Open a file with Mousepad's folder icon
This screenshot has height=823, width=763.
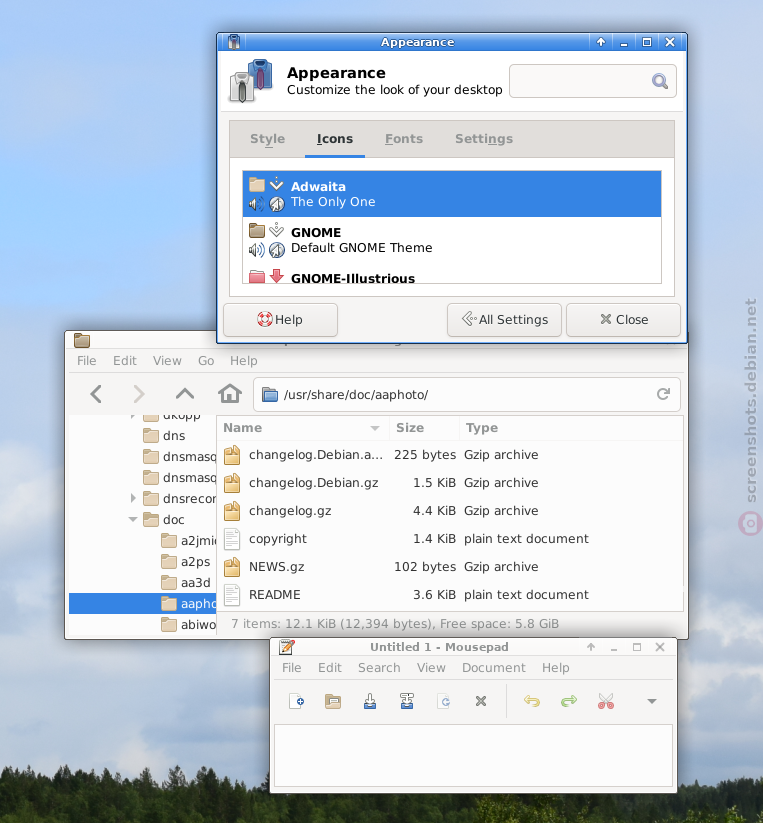tap(333, 701)
